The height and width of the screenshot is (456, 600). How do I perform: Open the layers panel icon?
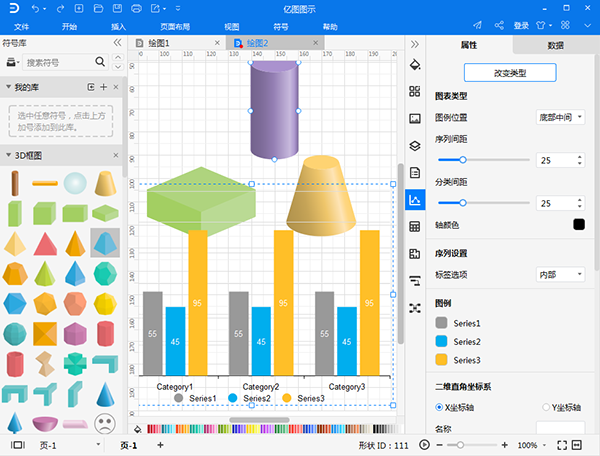coord(415,146)
